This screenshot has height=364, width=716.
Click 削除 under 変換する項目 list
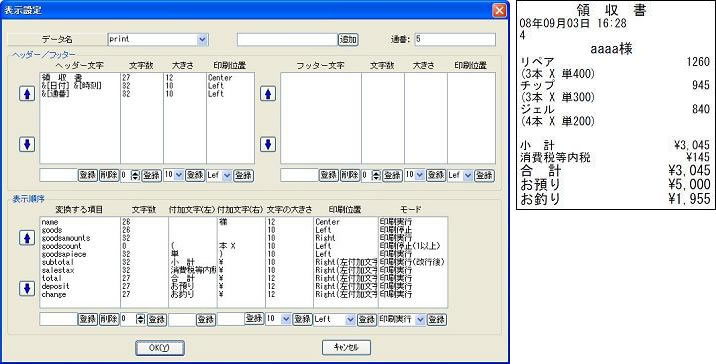pyautogui.click(x=109, y=319)
